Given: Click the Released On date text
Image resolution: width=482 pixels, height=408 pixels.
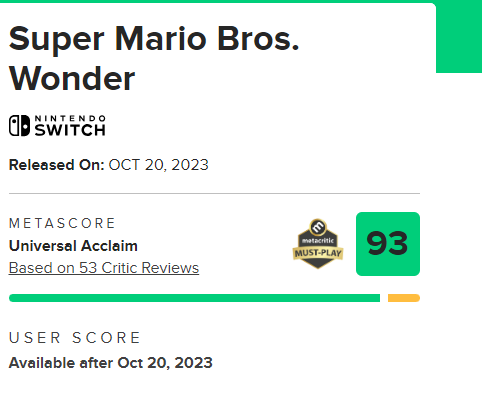Looking at the screenshot, I should point(109,165).
